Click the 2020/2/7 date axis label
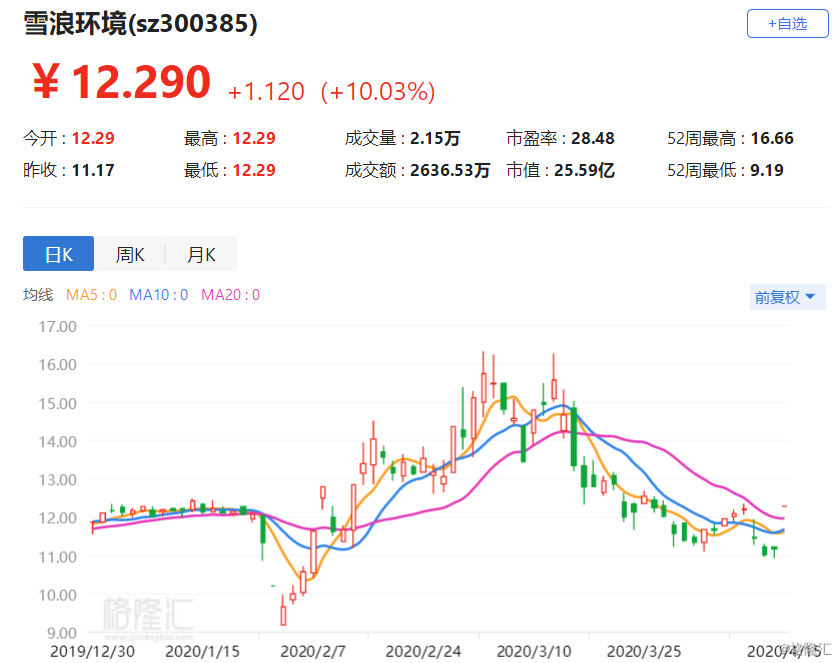Viewport: 839px width, 663px height. click(x=313, y=651)
